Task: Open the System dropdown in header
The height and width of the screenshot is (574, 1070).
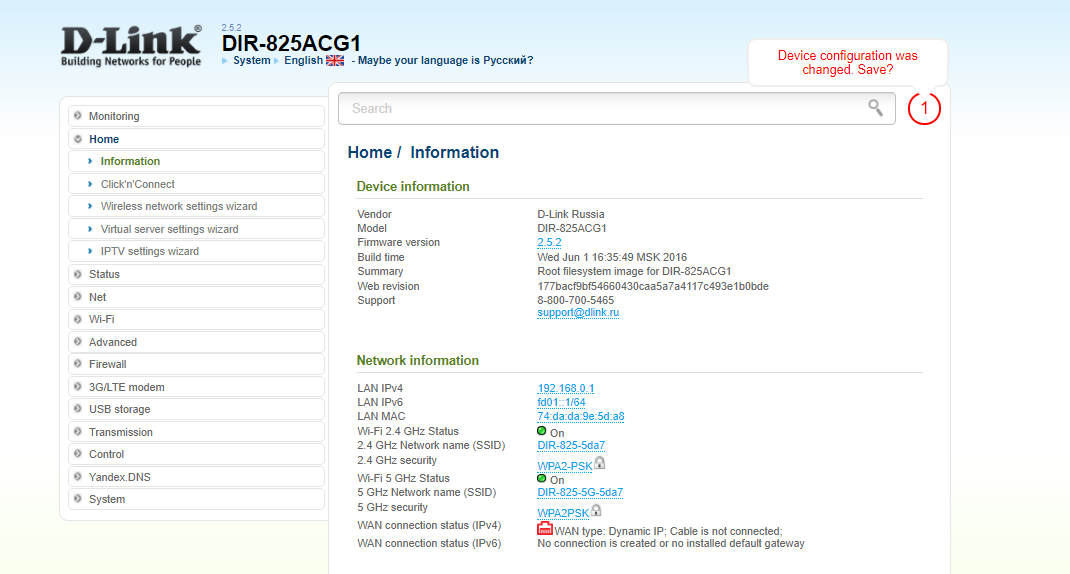Action: [251, 60]
